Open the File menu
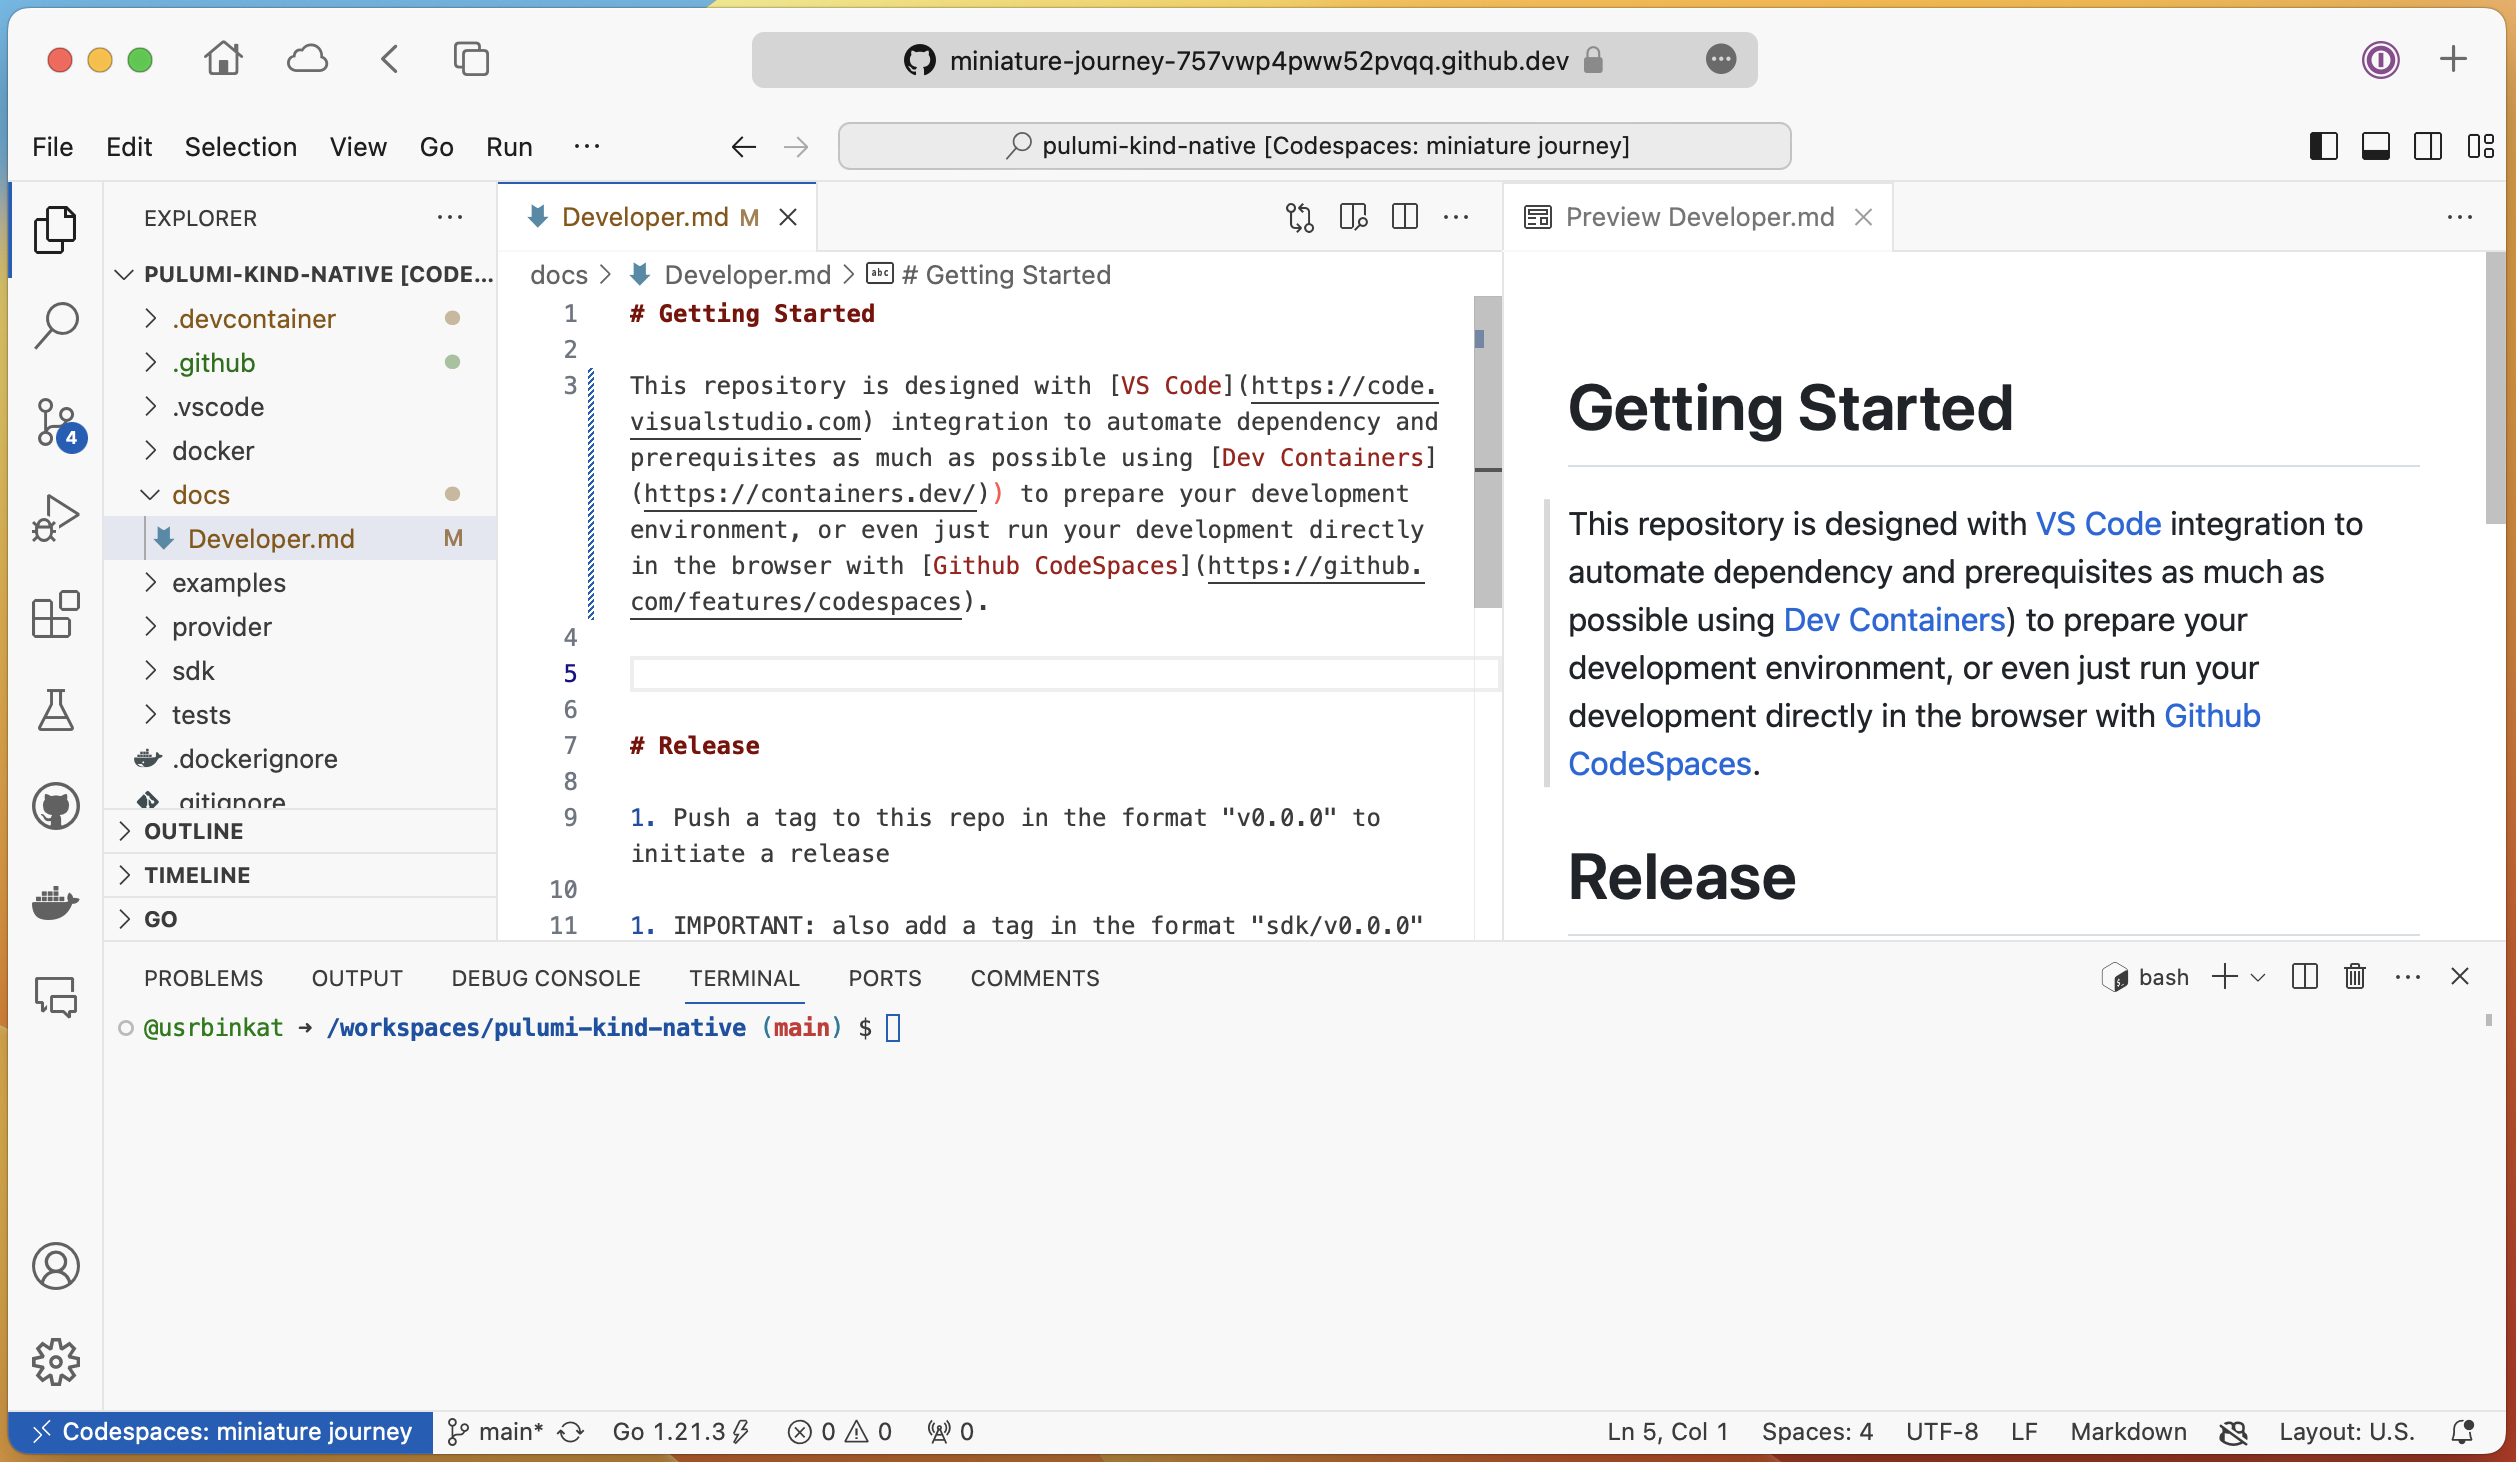 (52, 147)
